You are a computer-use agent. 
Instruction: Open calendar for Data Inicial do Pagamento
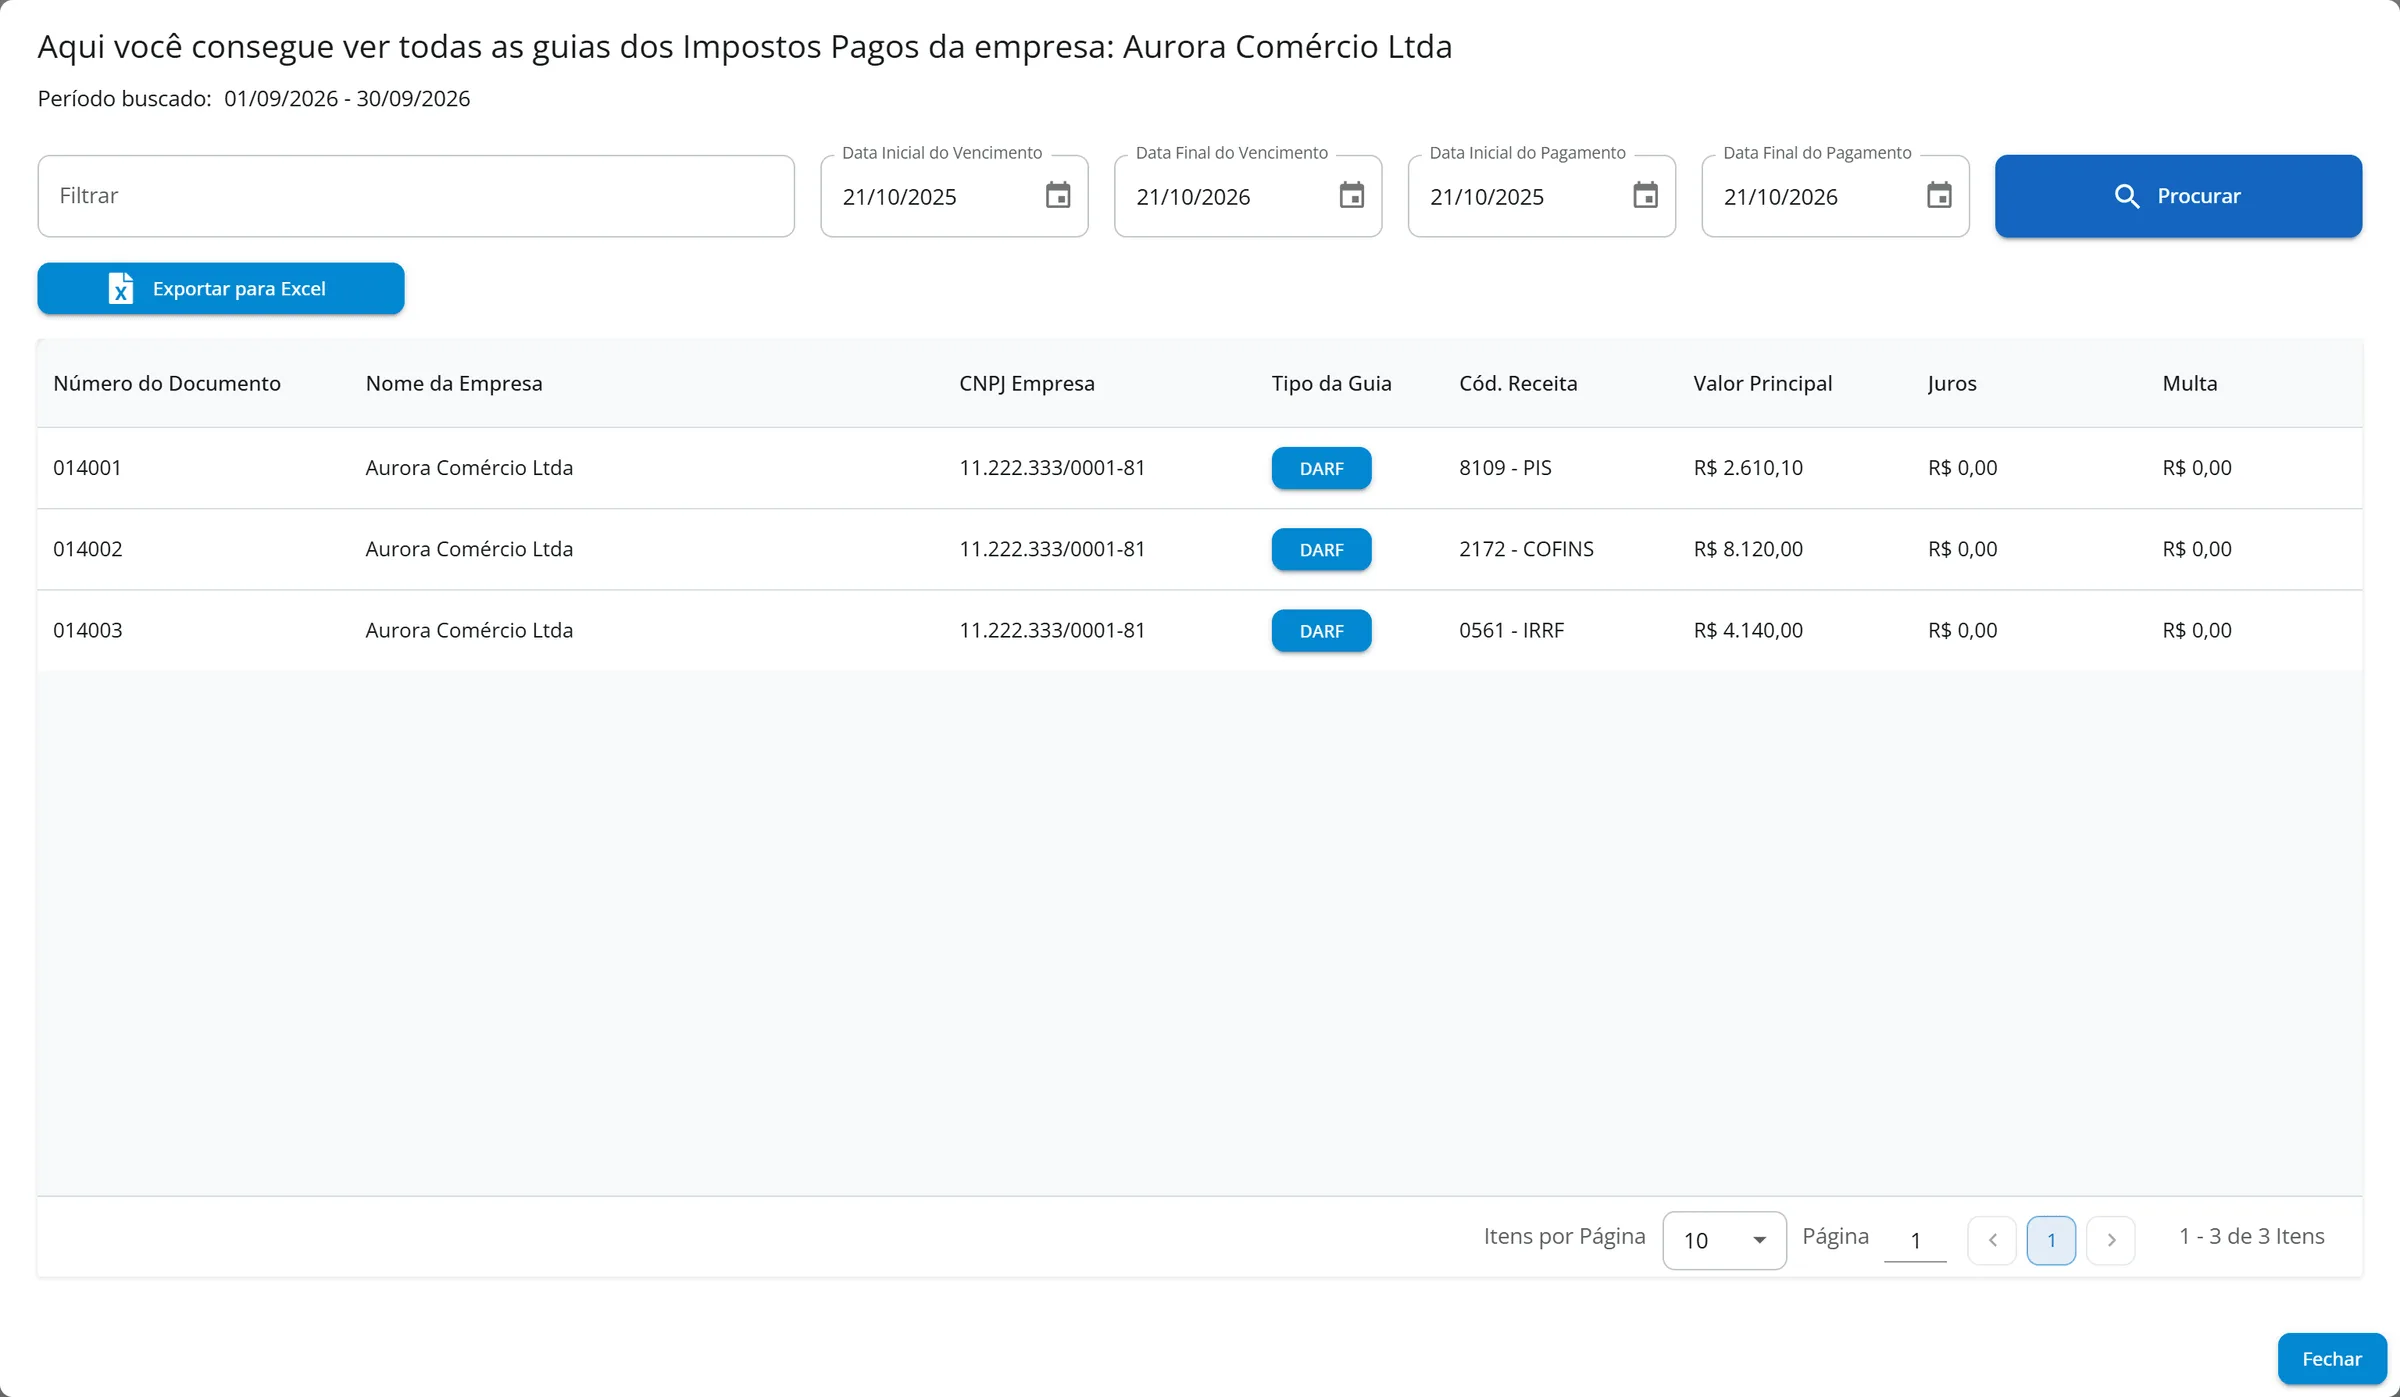1645,196
